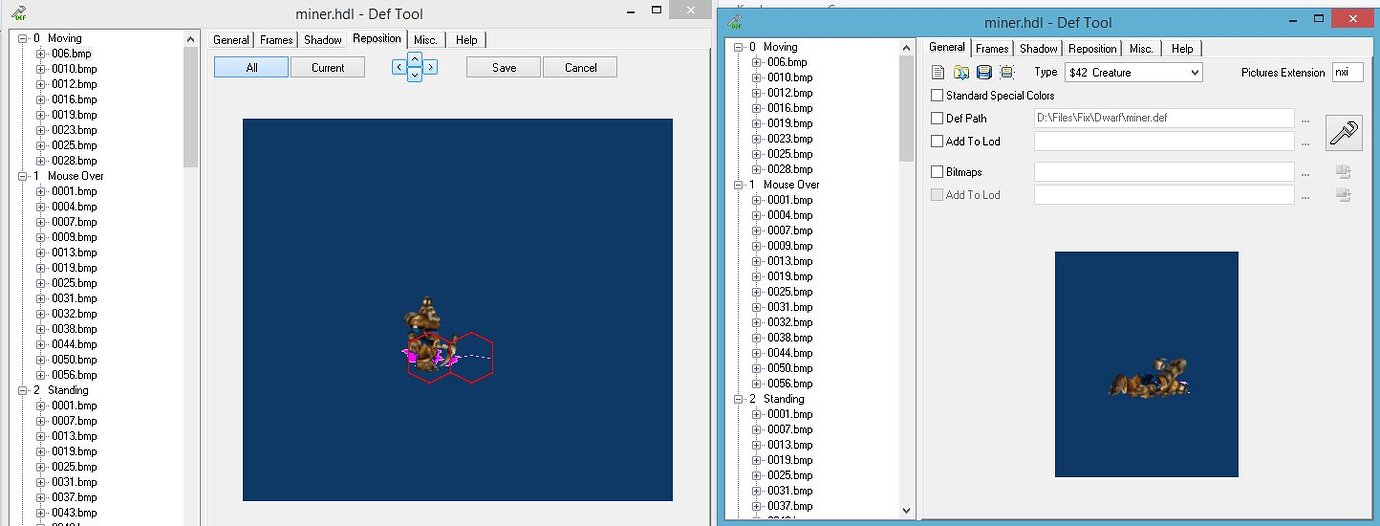Open the Help tab in left window
Viewport: 1380px width, 526px height.
click(466, 40)
